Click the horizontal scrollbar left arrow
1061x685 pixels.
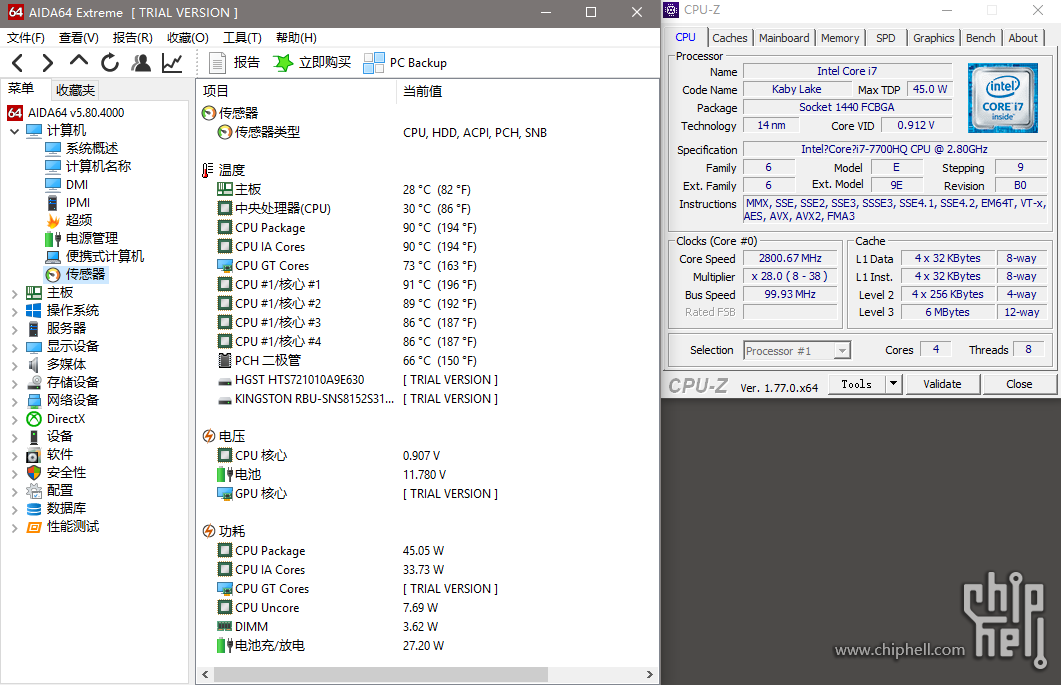coord(206,675)
